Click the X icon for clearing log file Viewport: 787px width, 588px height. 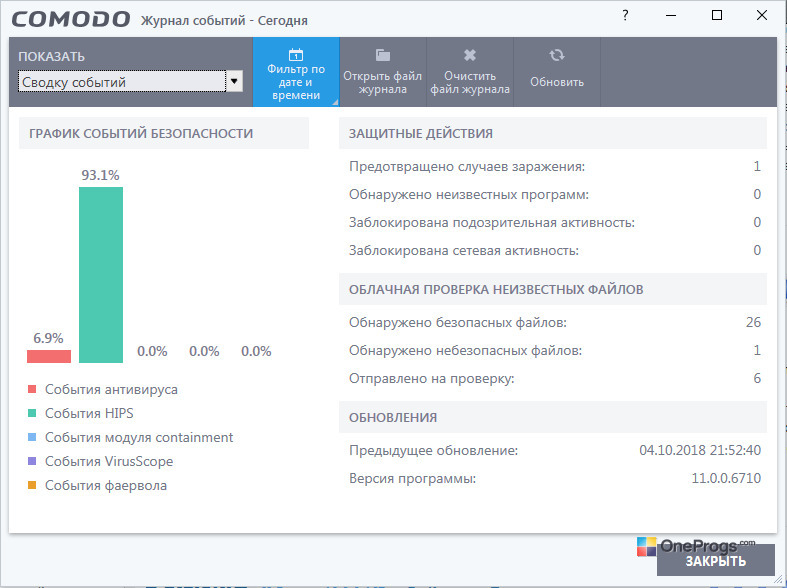point(470,55)
